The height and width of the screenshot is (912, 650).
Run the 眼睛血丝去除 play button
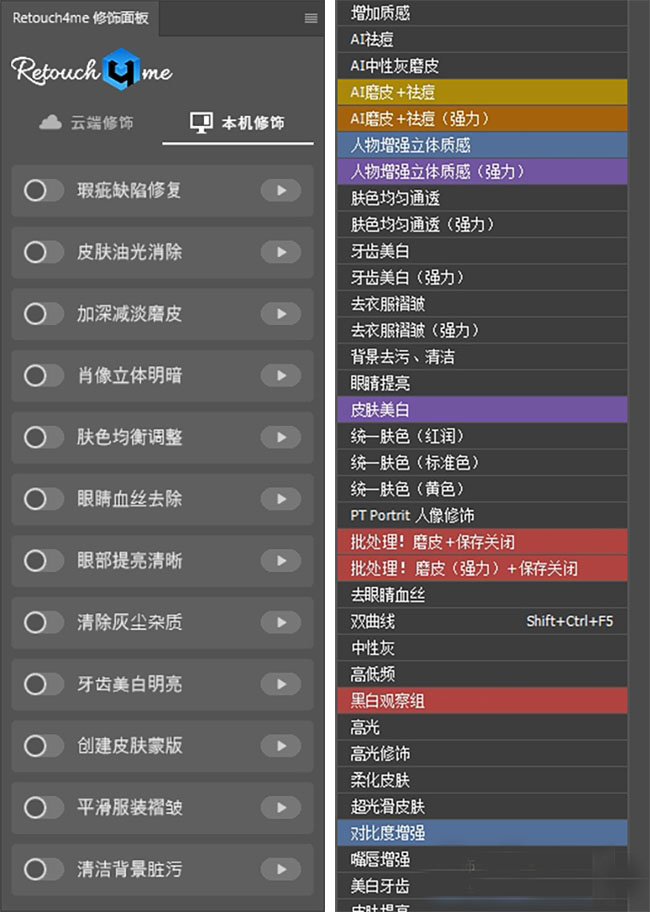[281, 498]
